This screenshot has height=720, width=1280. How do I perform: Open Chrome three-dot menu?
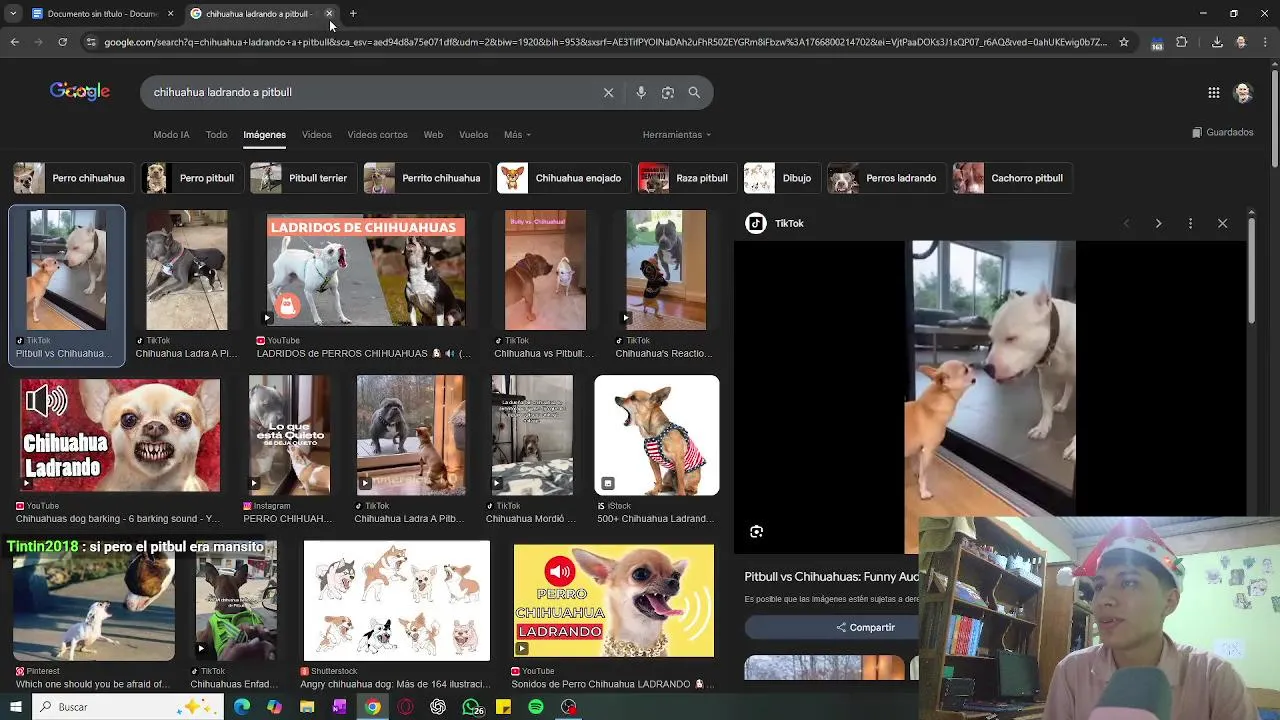pyautogui.click(x=1264, y=42)
